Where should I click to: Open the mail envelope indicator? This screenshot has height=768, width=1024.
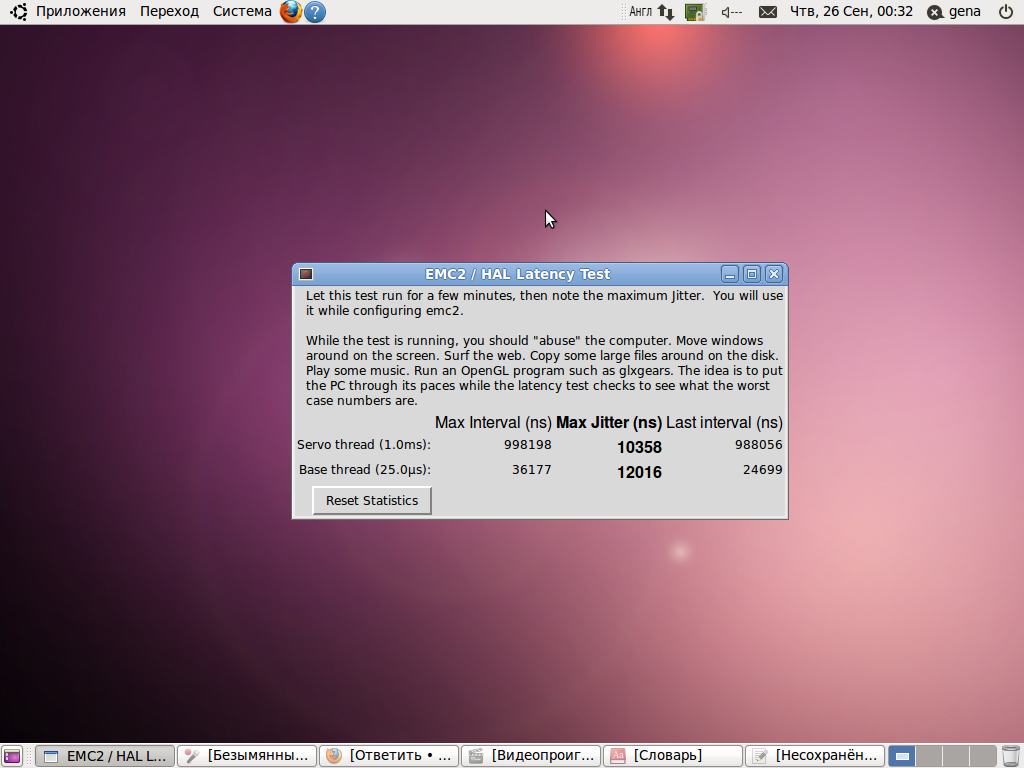point(768,12)
